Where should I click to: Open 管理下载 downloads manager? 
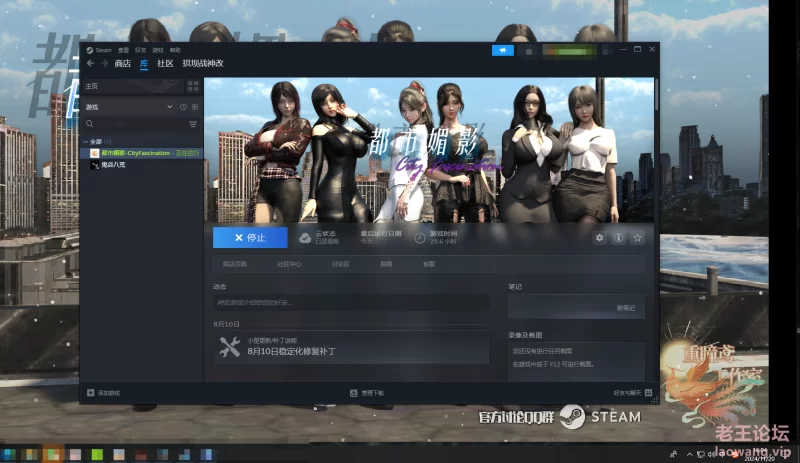click(x=372, y=393)
